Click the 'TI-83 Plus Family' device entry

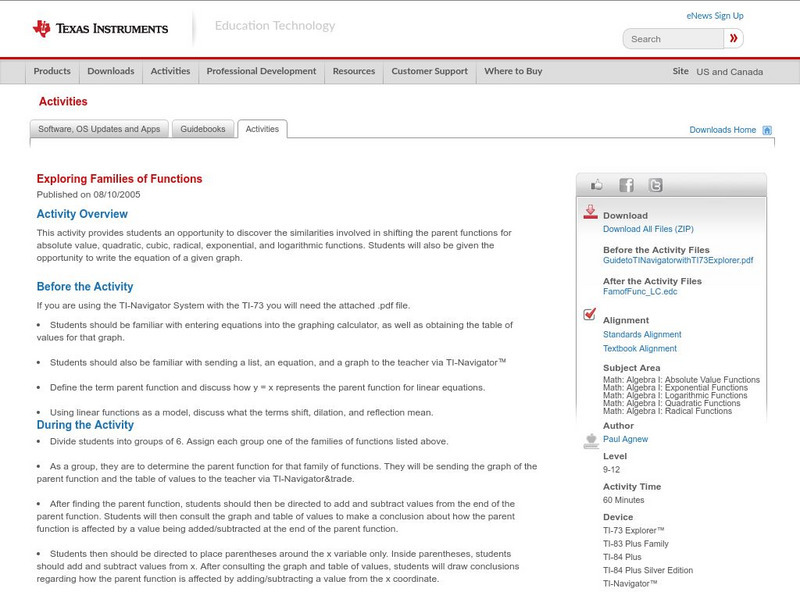(636, 544)
